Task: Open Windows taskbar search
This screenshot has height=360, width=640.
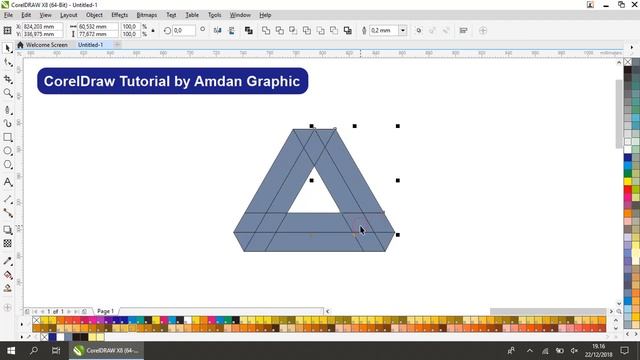Action: point(33,351)
